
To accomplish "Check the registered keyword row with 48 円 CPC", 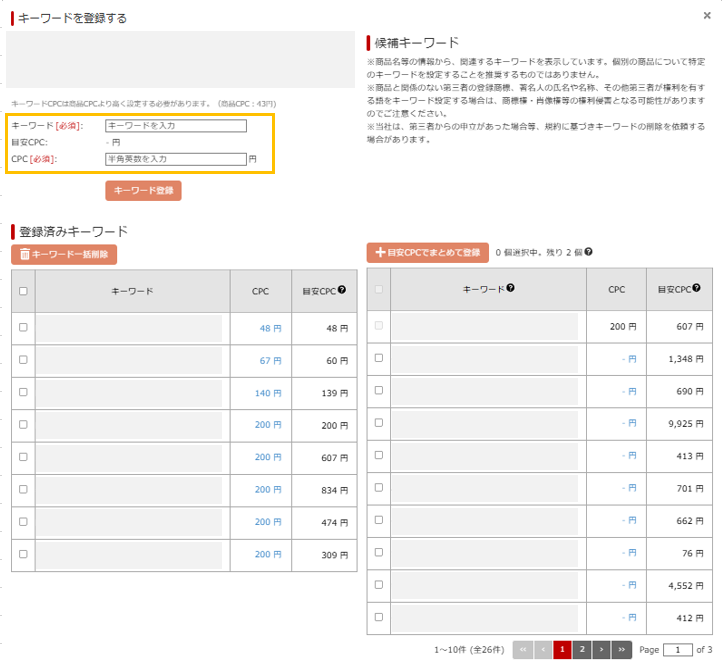I will point(24,327).
